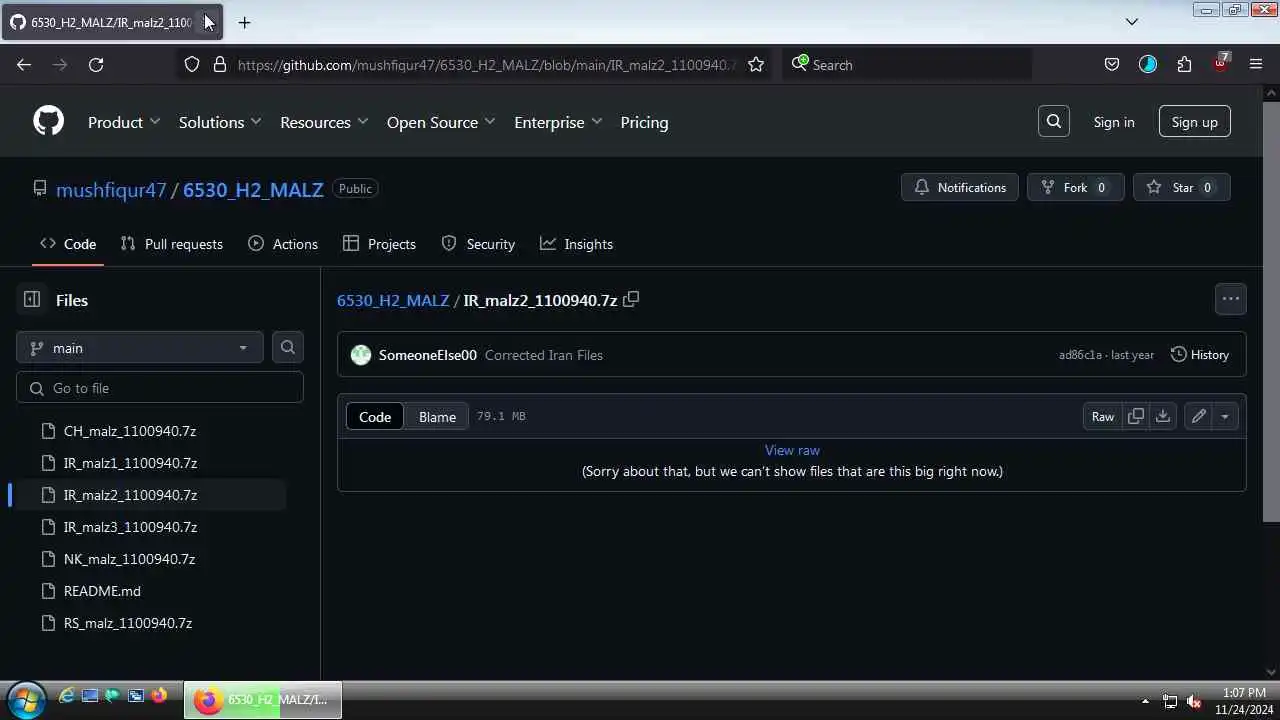Click the pencil edit file icon
1280x720 pixels.
[x=1198, y=416]
